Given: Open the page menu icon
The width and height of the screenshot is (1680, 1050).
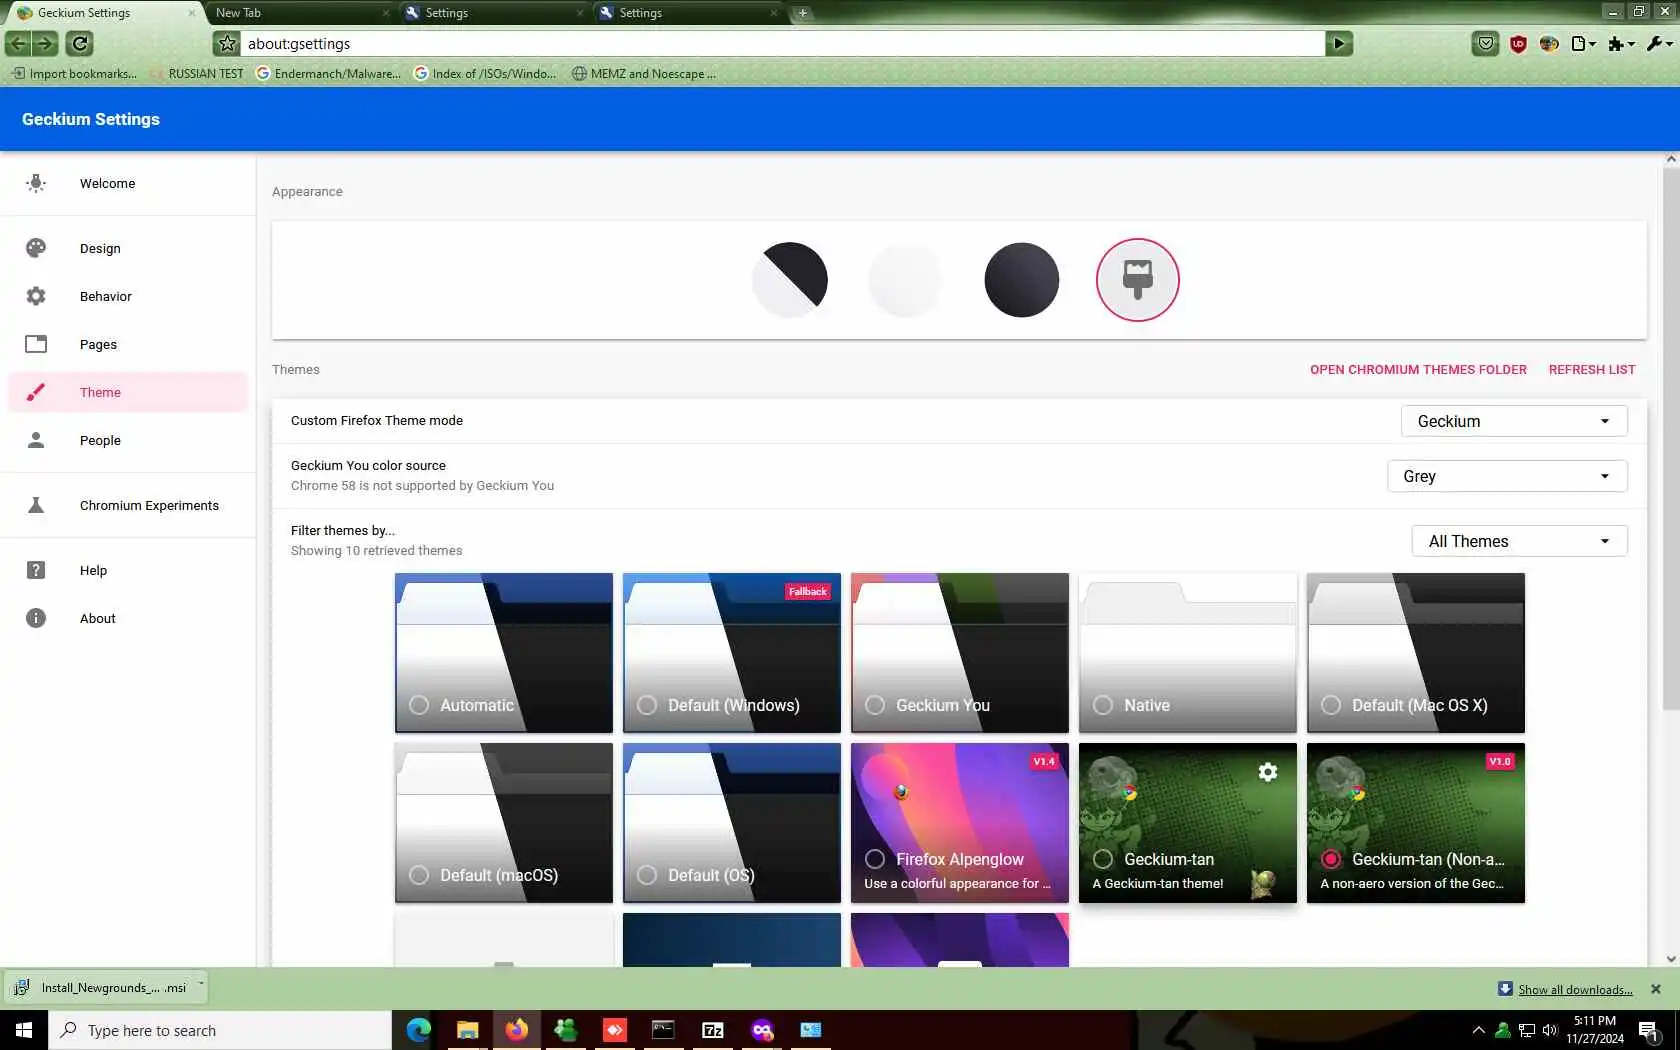Looking at the screenshot, I should [x=1583, y=43].
